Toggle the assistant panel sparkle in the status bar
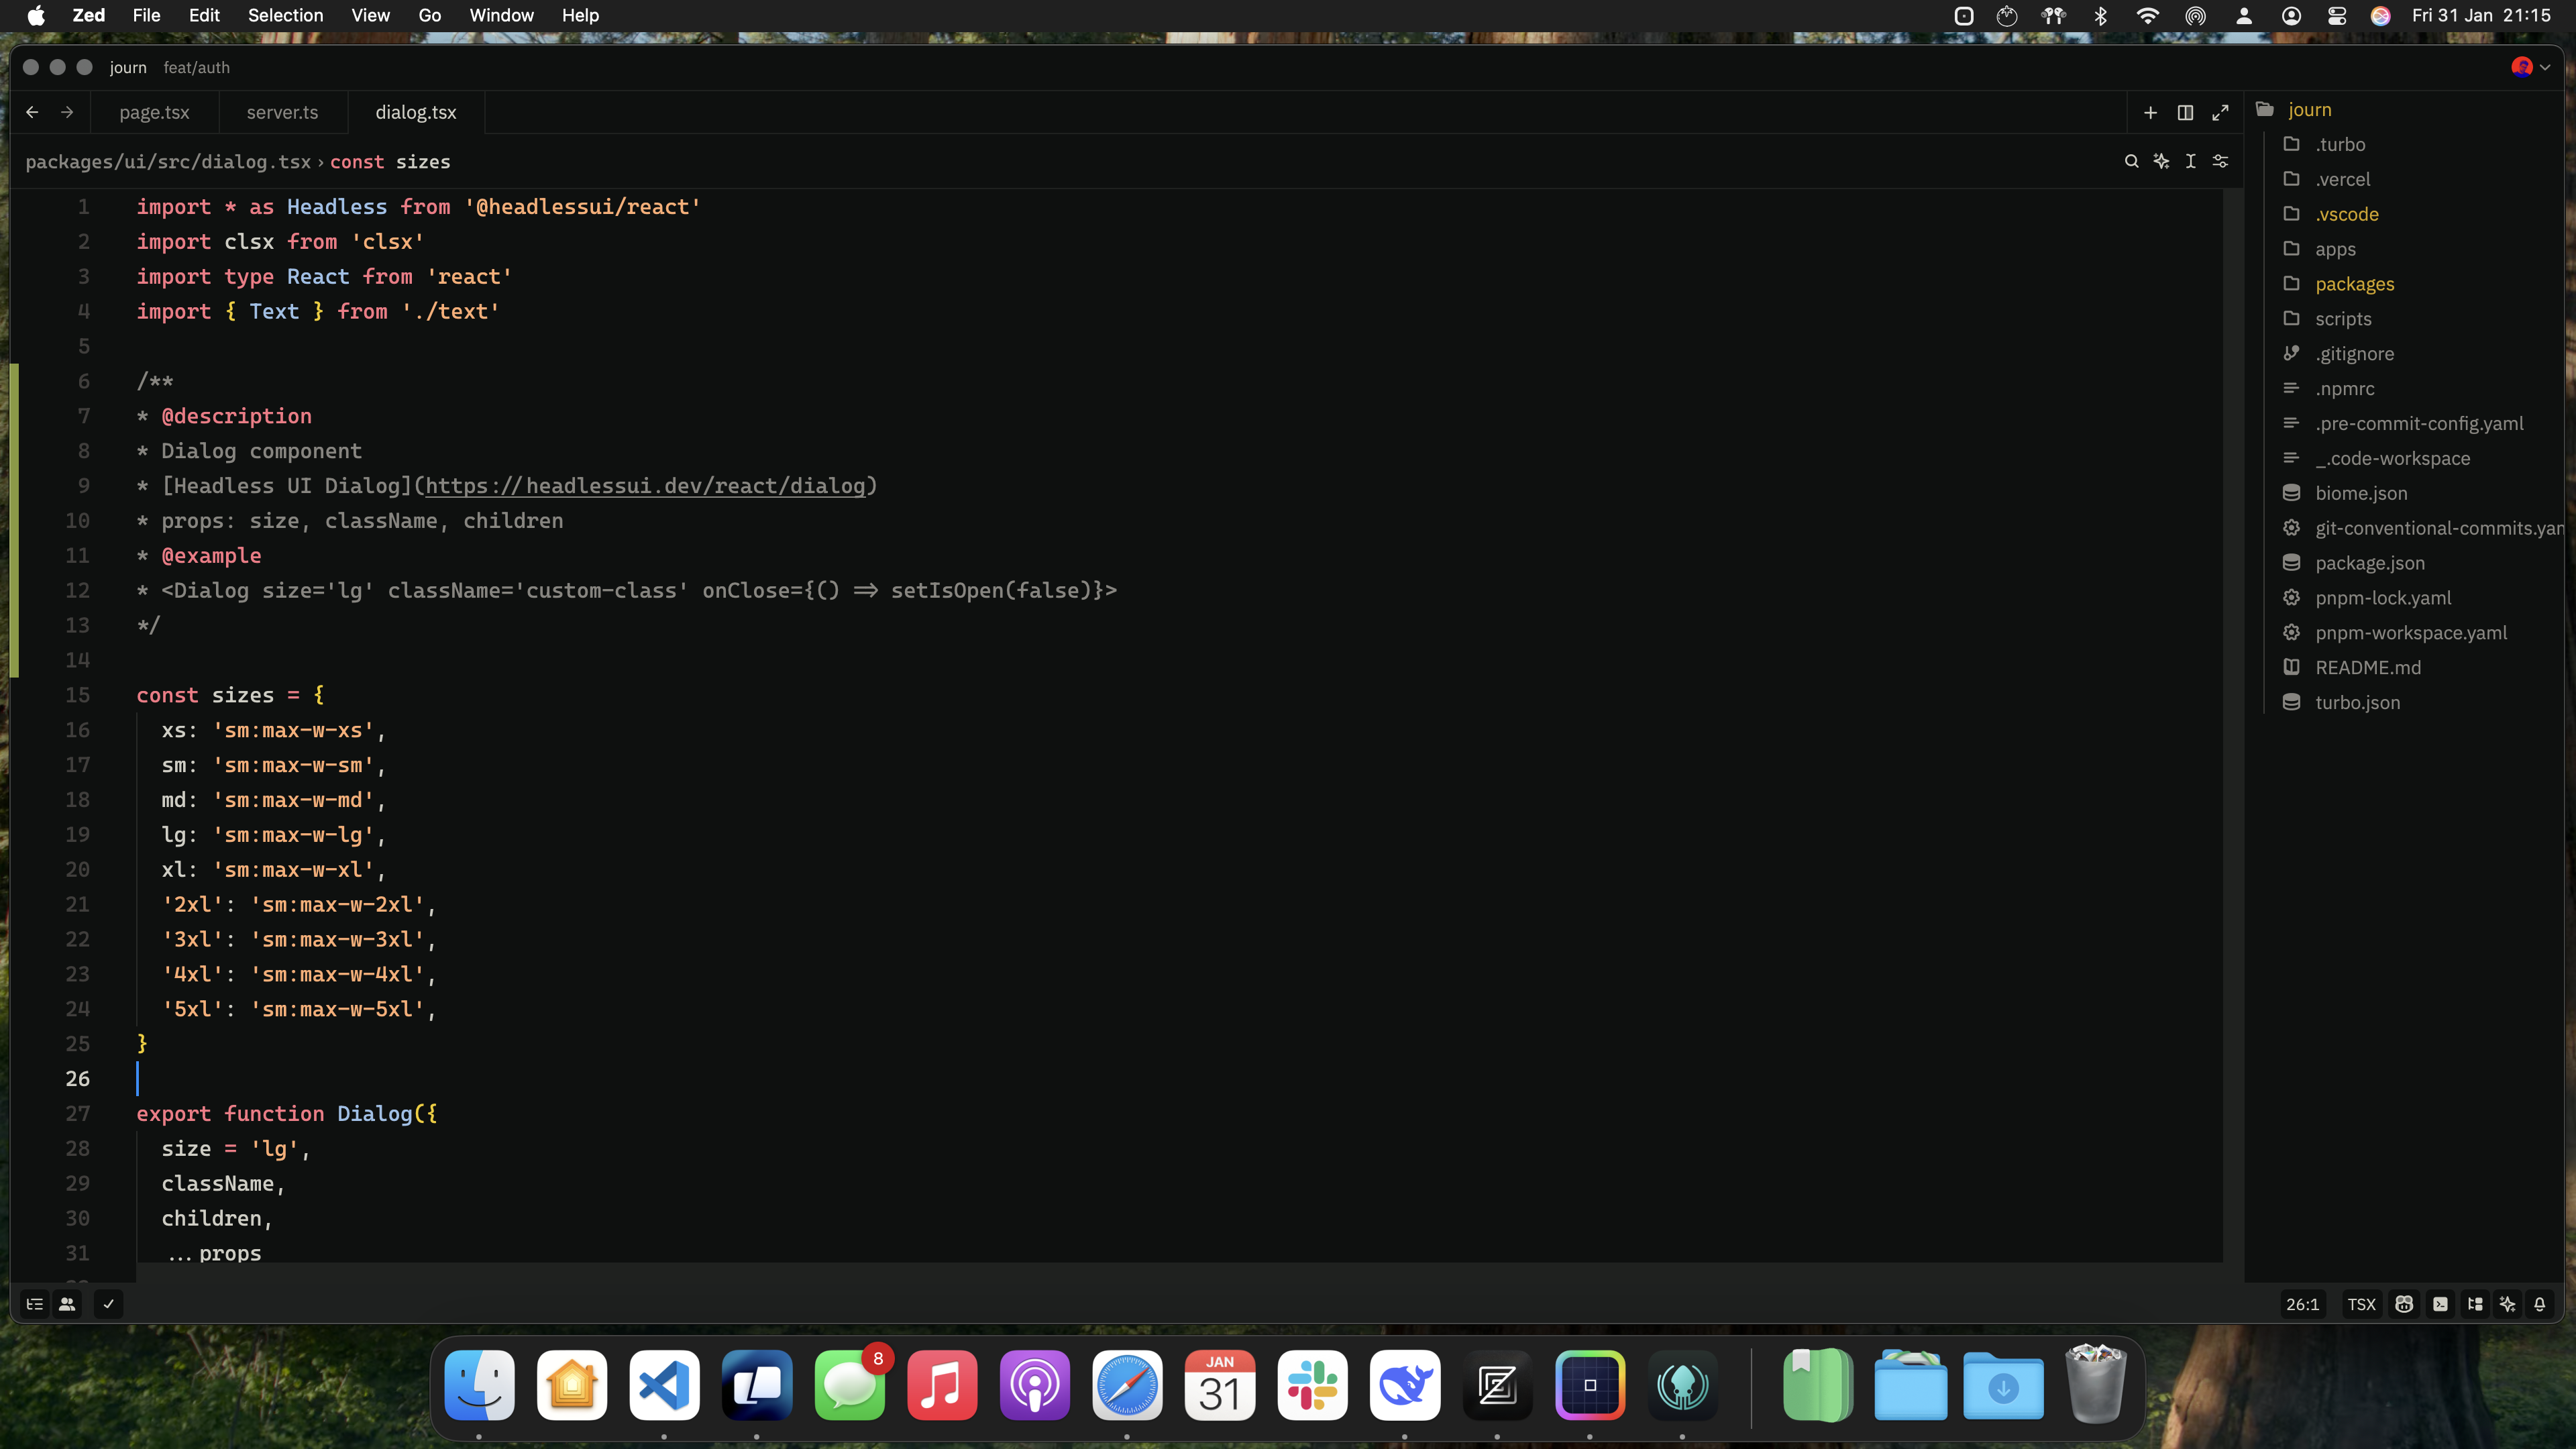The image size is (2576, 1449). pyautogui.click(x=2507, y=1304)
